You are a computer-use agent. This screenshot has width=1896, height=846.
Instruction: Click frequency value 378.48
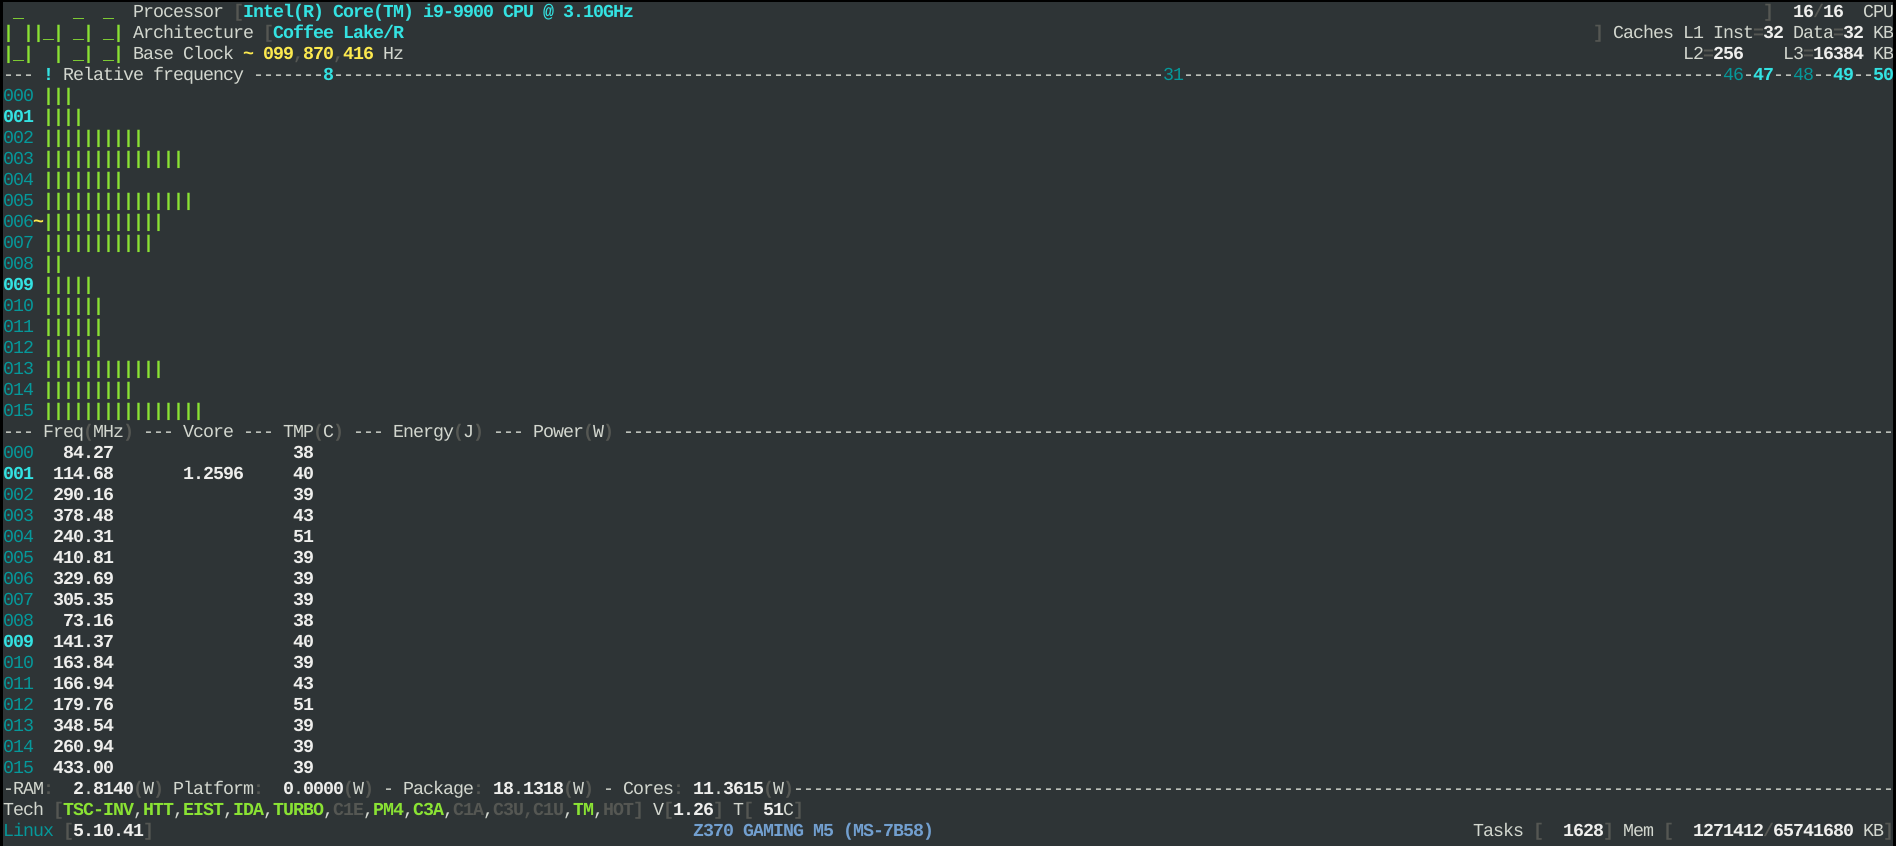pyautogui.click(x=83, y=516)
